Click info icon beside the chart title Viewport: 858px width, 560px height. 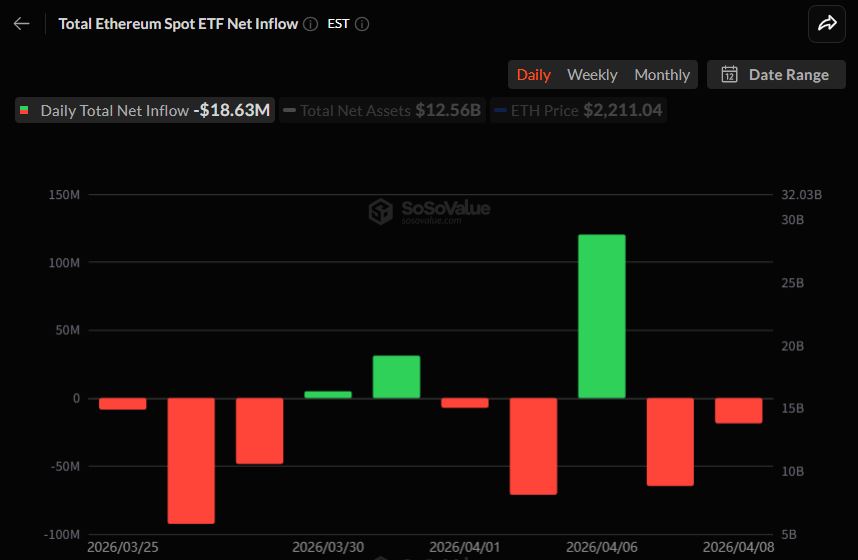coord(311,24)
